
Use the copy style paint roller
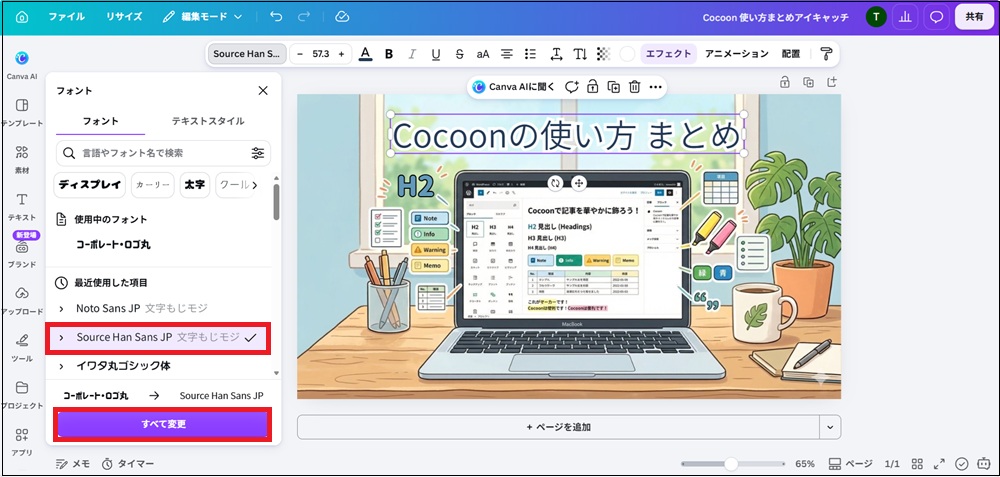tap(827, 54)
